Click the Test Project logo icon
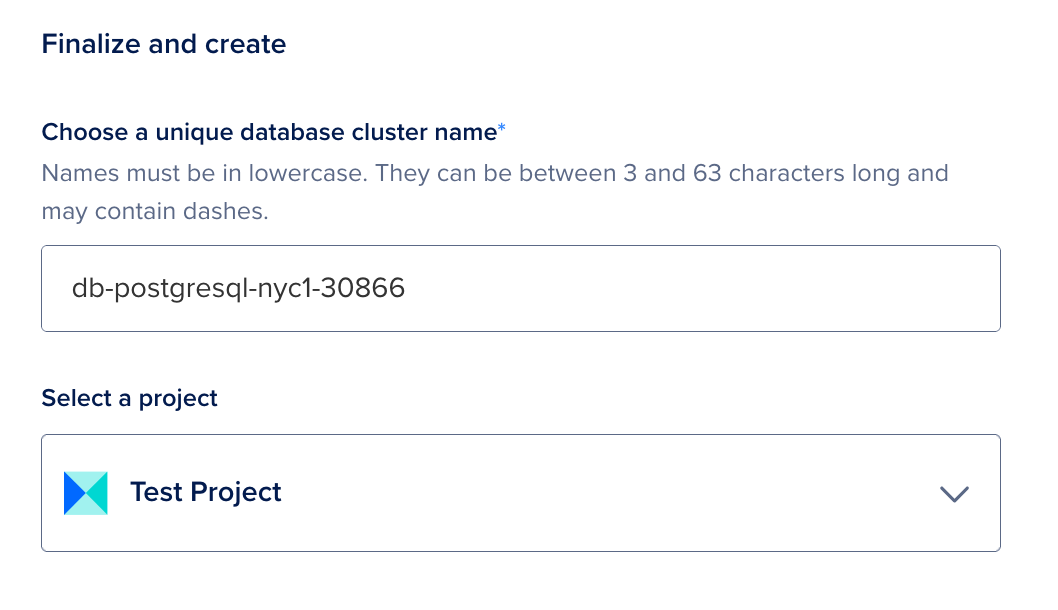 (85, 493)
